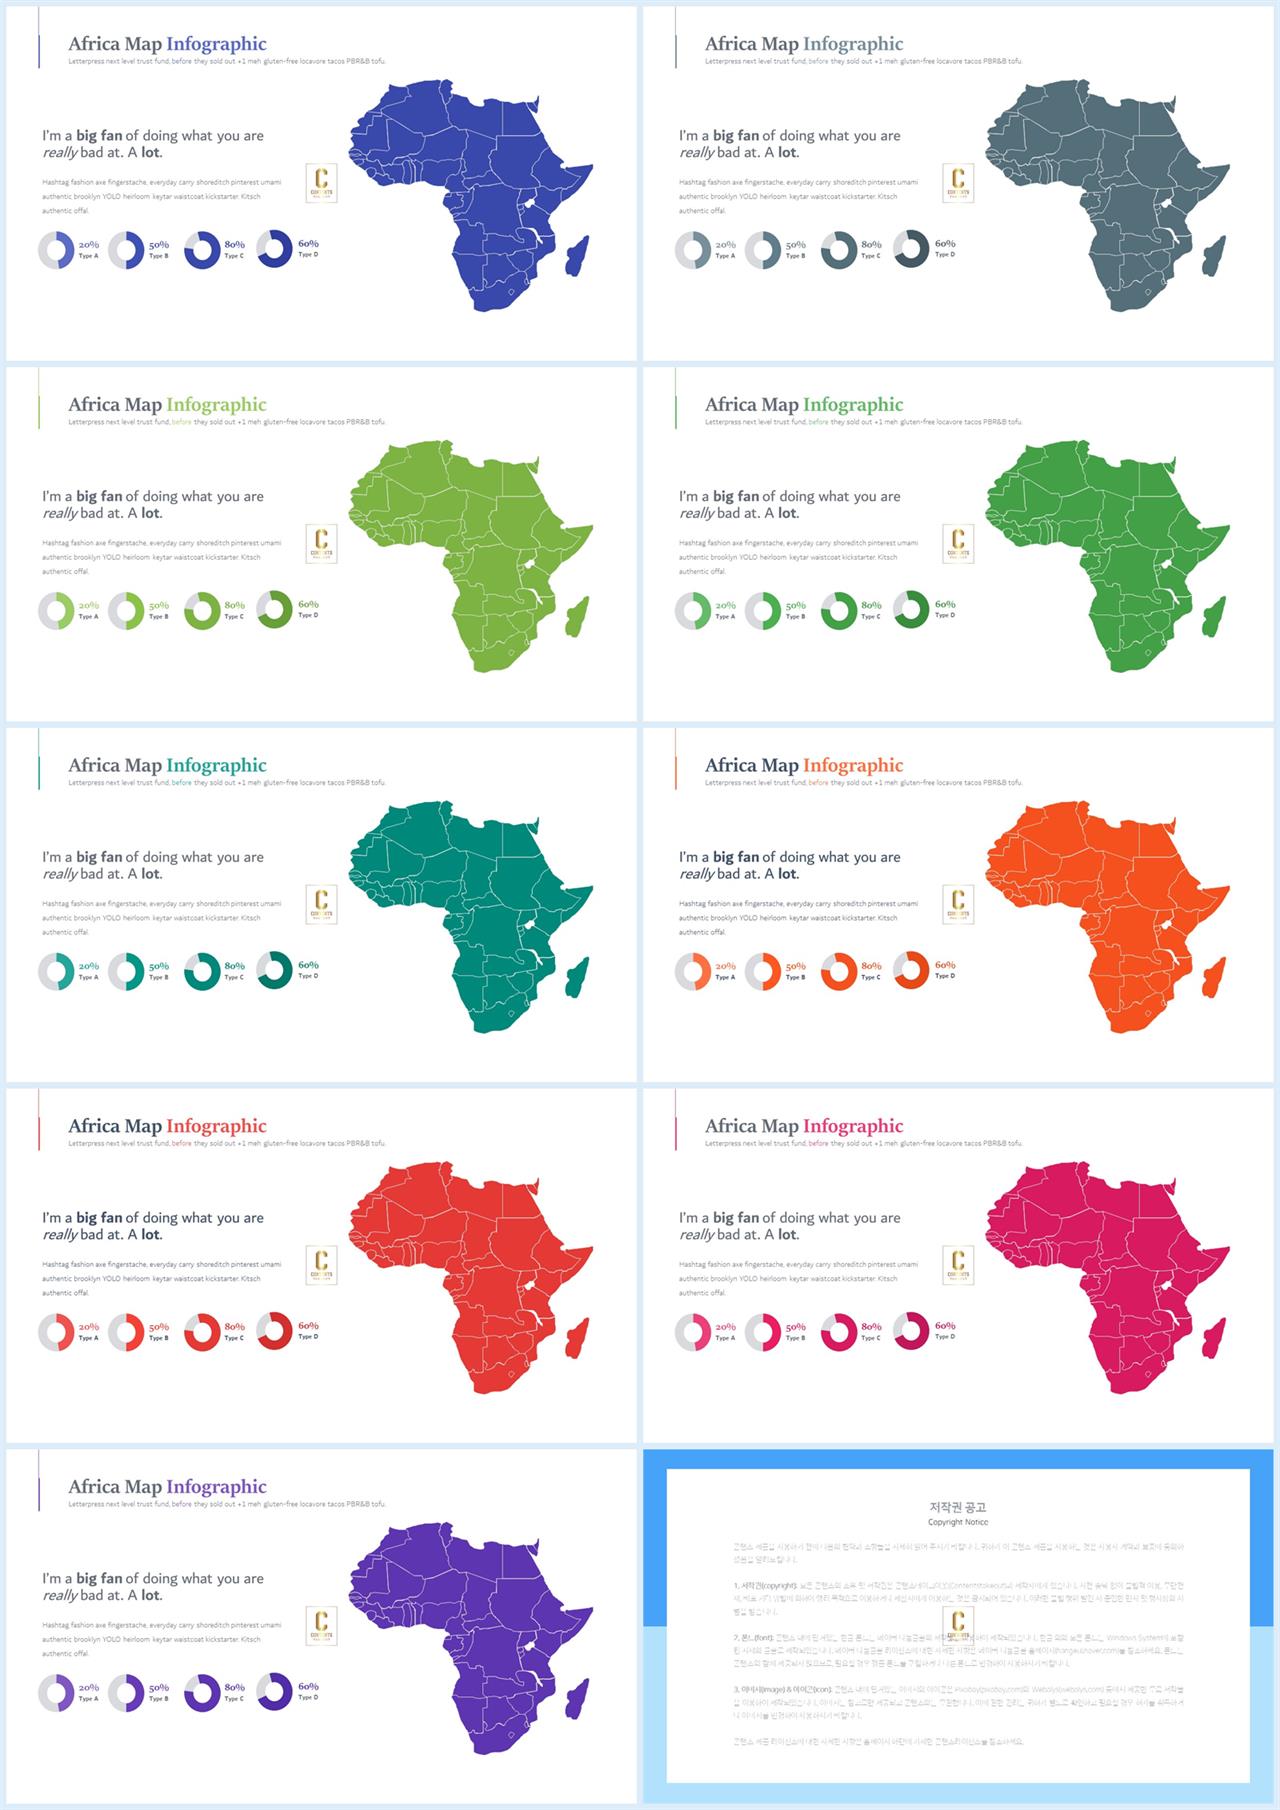The image size is (1280, 1810).
Task: Click the purple slide's Africa Map Infographic title
Action: tap(167, 1487)
